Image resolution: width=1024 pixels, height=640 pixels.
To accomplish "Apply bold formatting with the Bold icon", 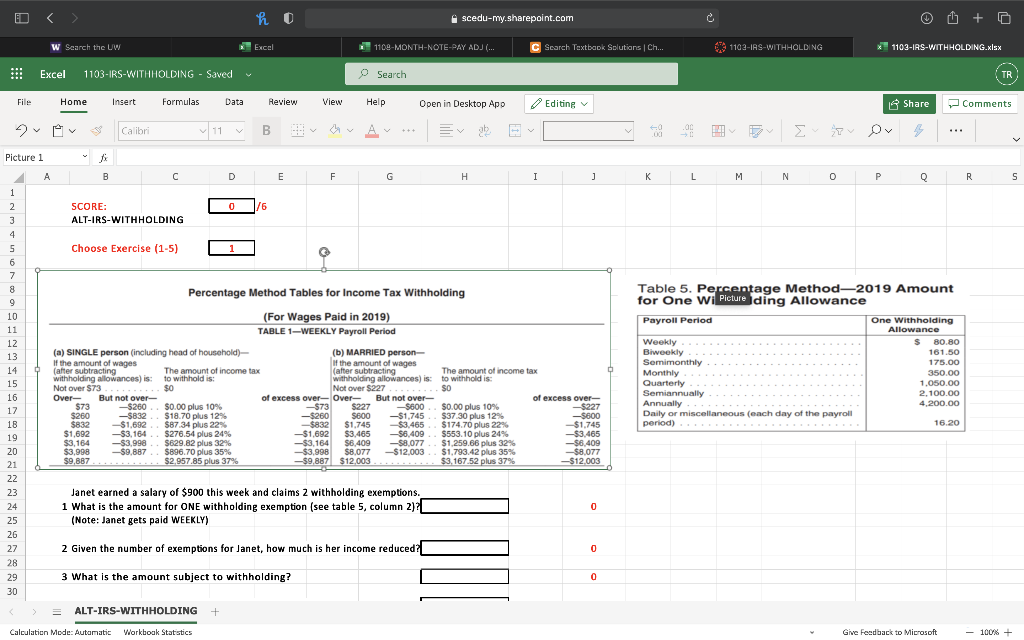I will pyautogui.click(x=266, y=130).
